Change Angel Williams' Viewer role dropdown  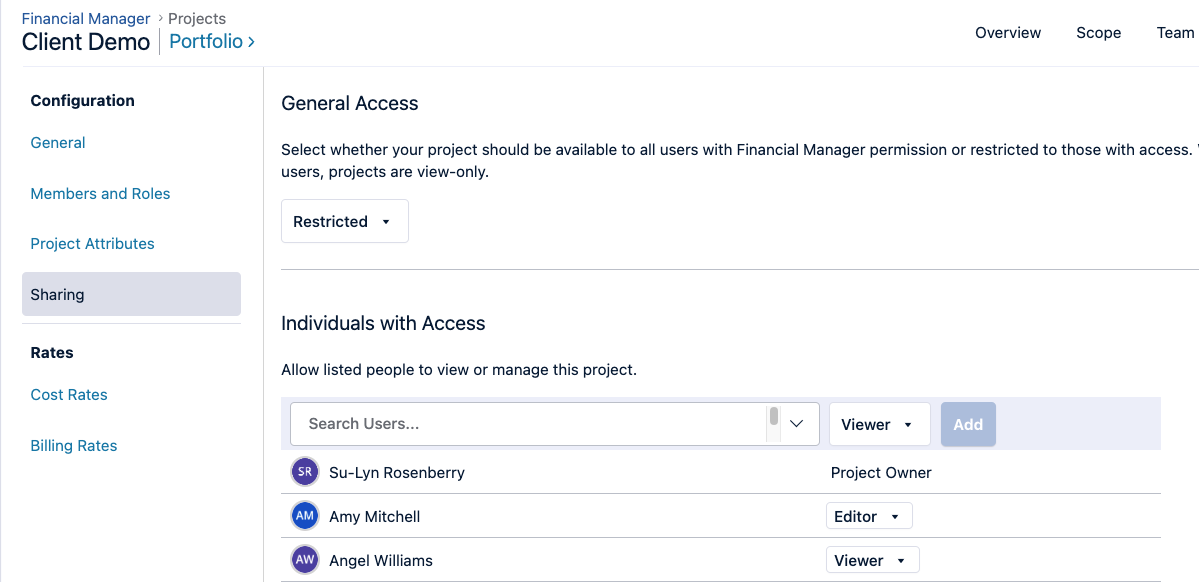[x=872, y=560]
